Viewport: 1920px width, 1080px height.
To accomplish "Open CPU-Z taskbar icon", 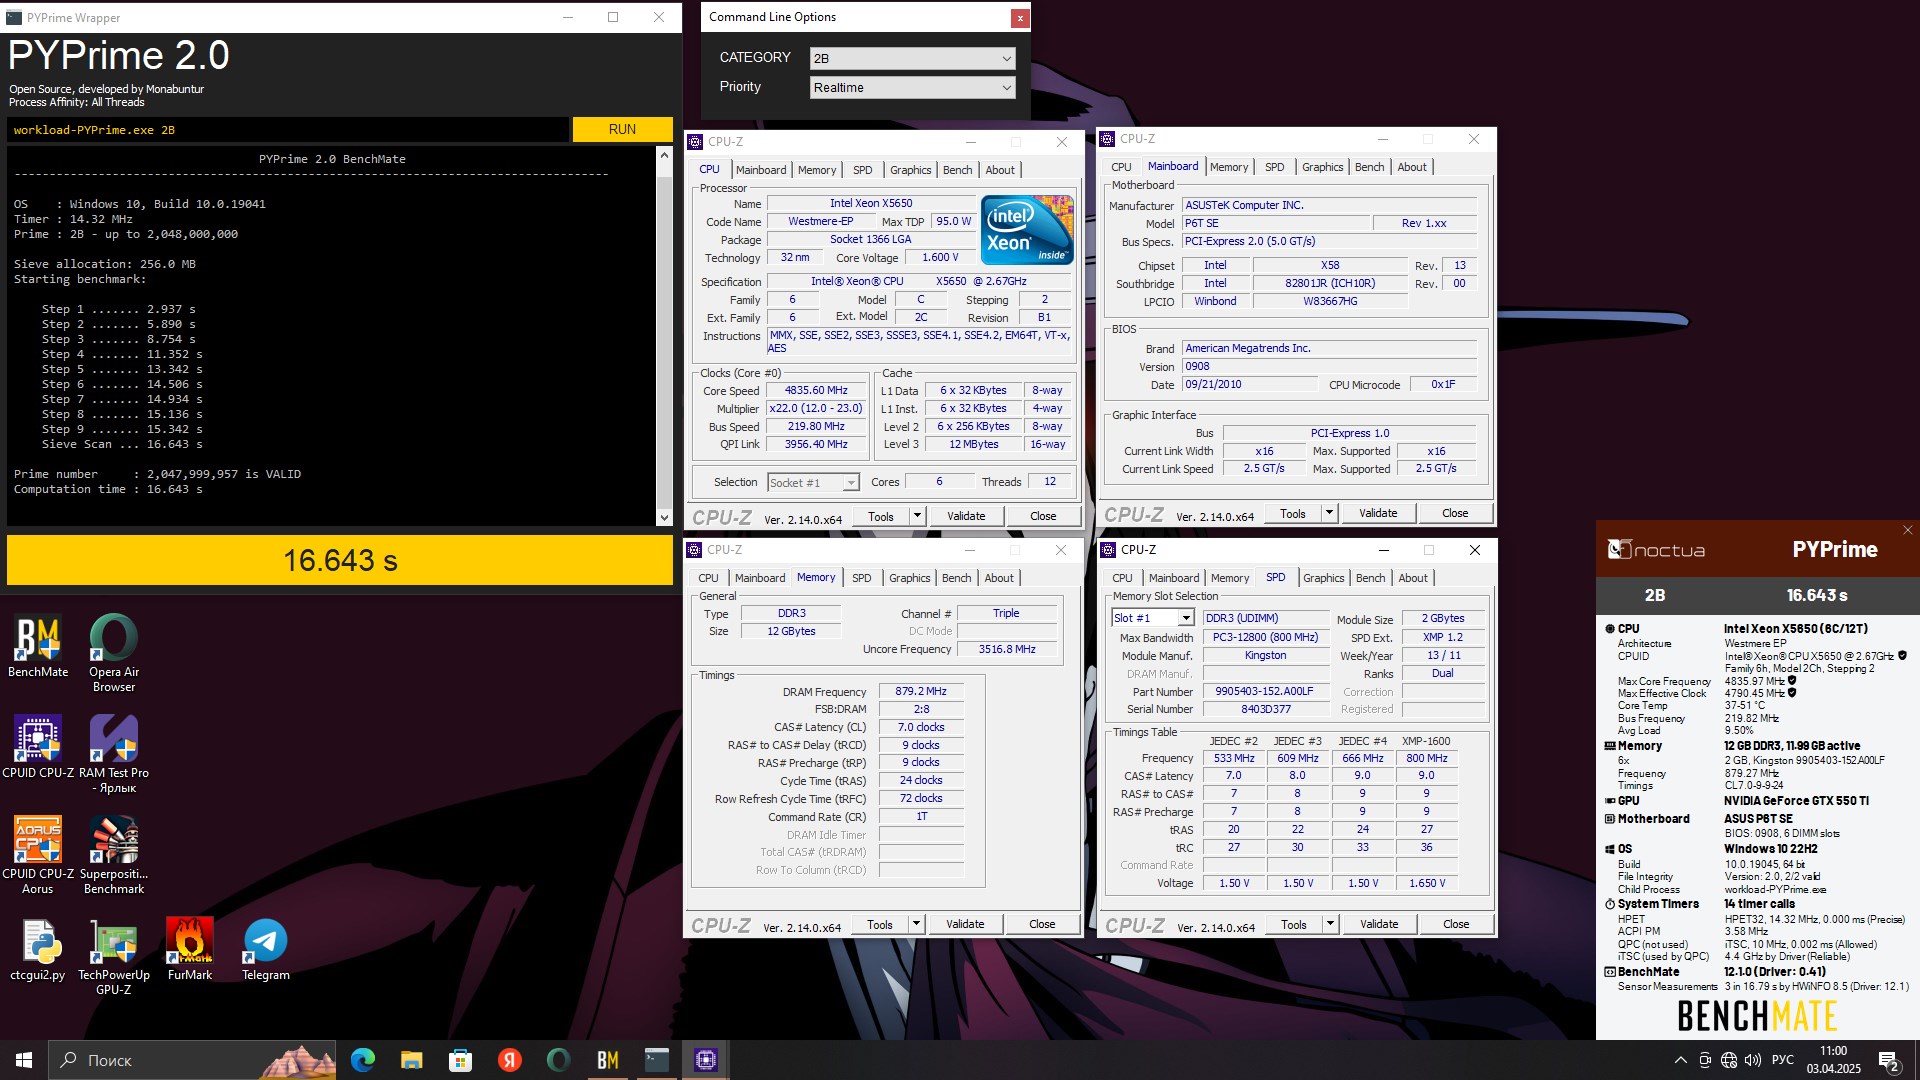I will coord(706,1060).
